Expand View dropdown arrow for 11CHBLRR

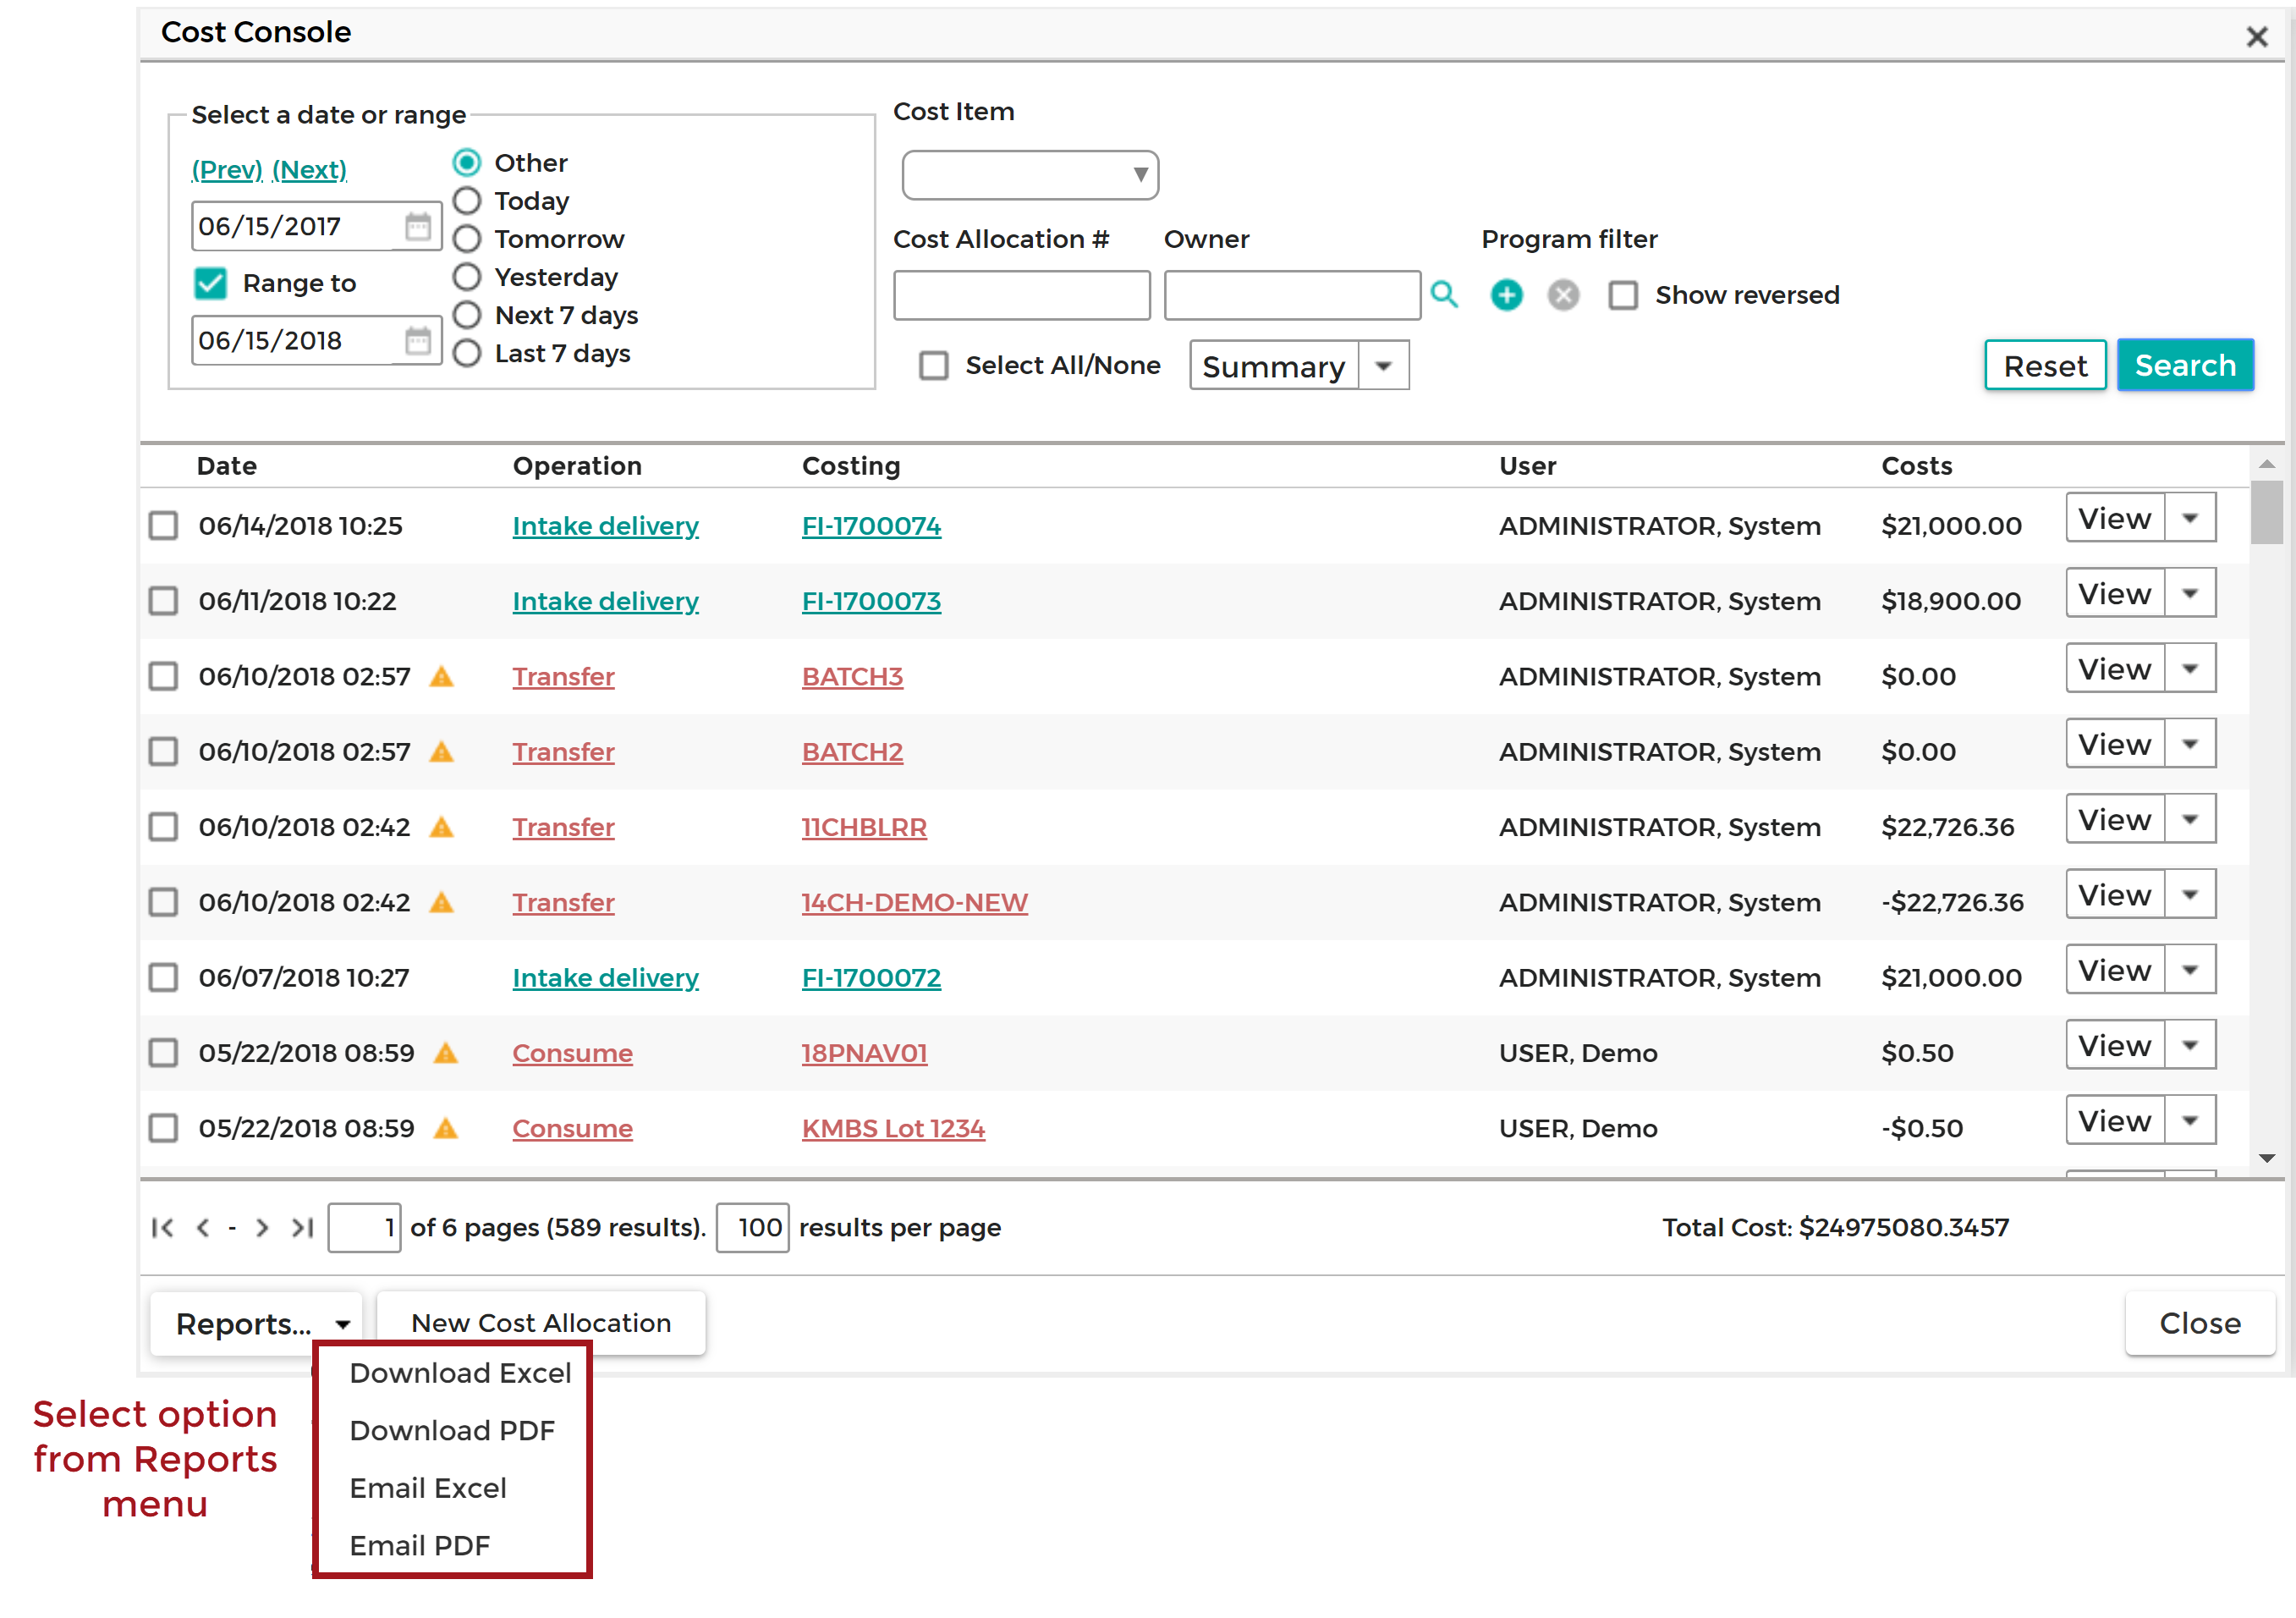click(2190, 819)
